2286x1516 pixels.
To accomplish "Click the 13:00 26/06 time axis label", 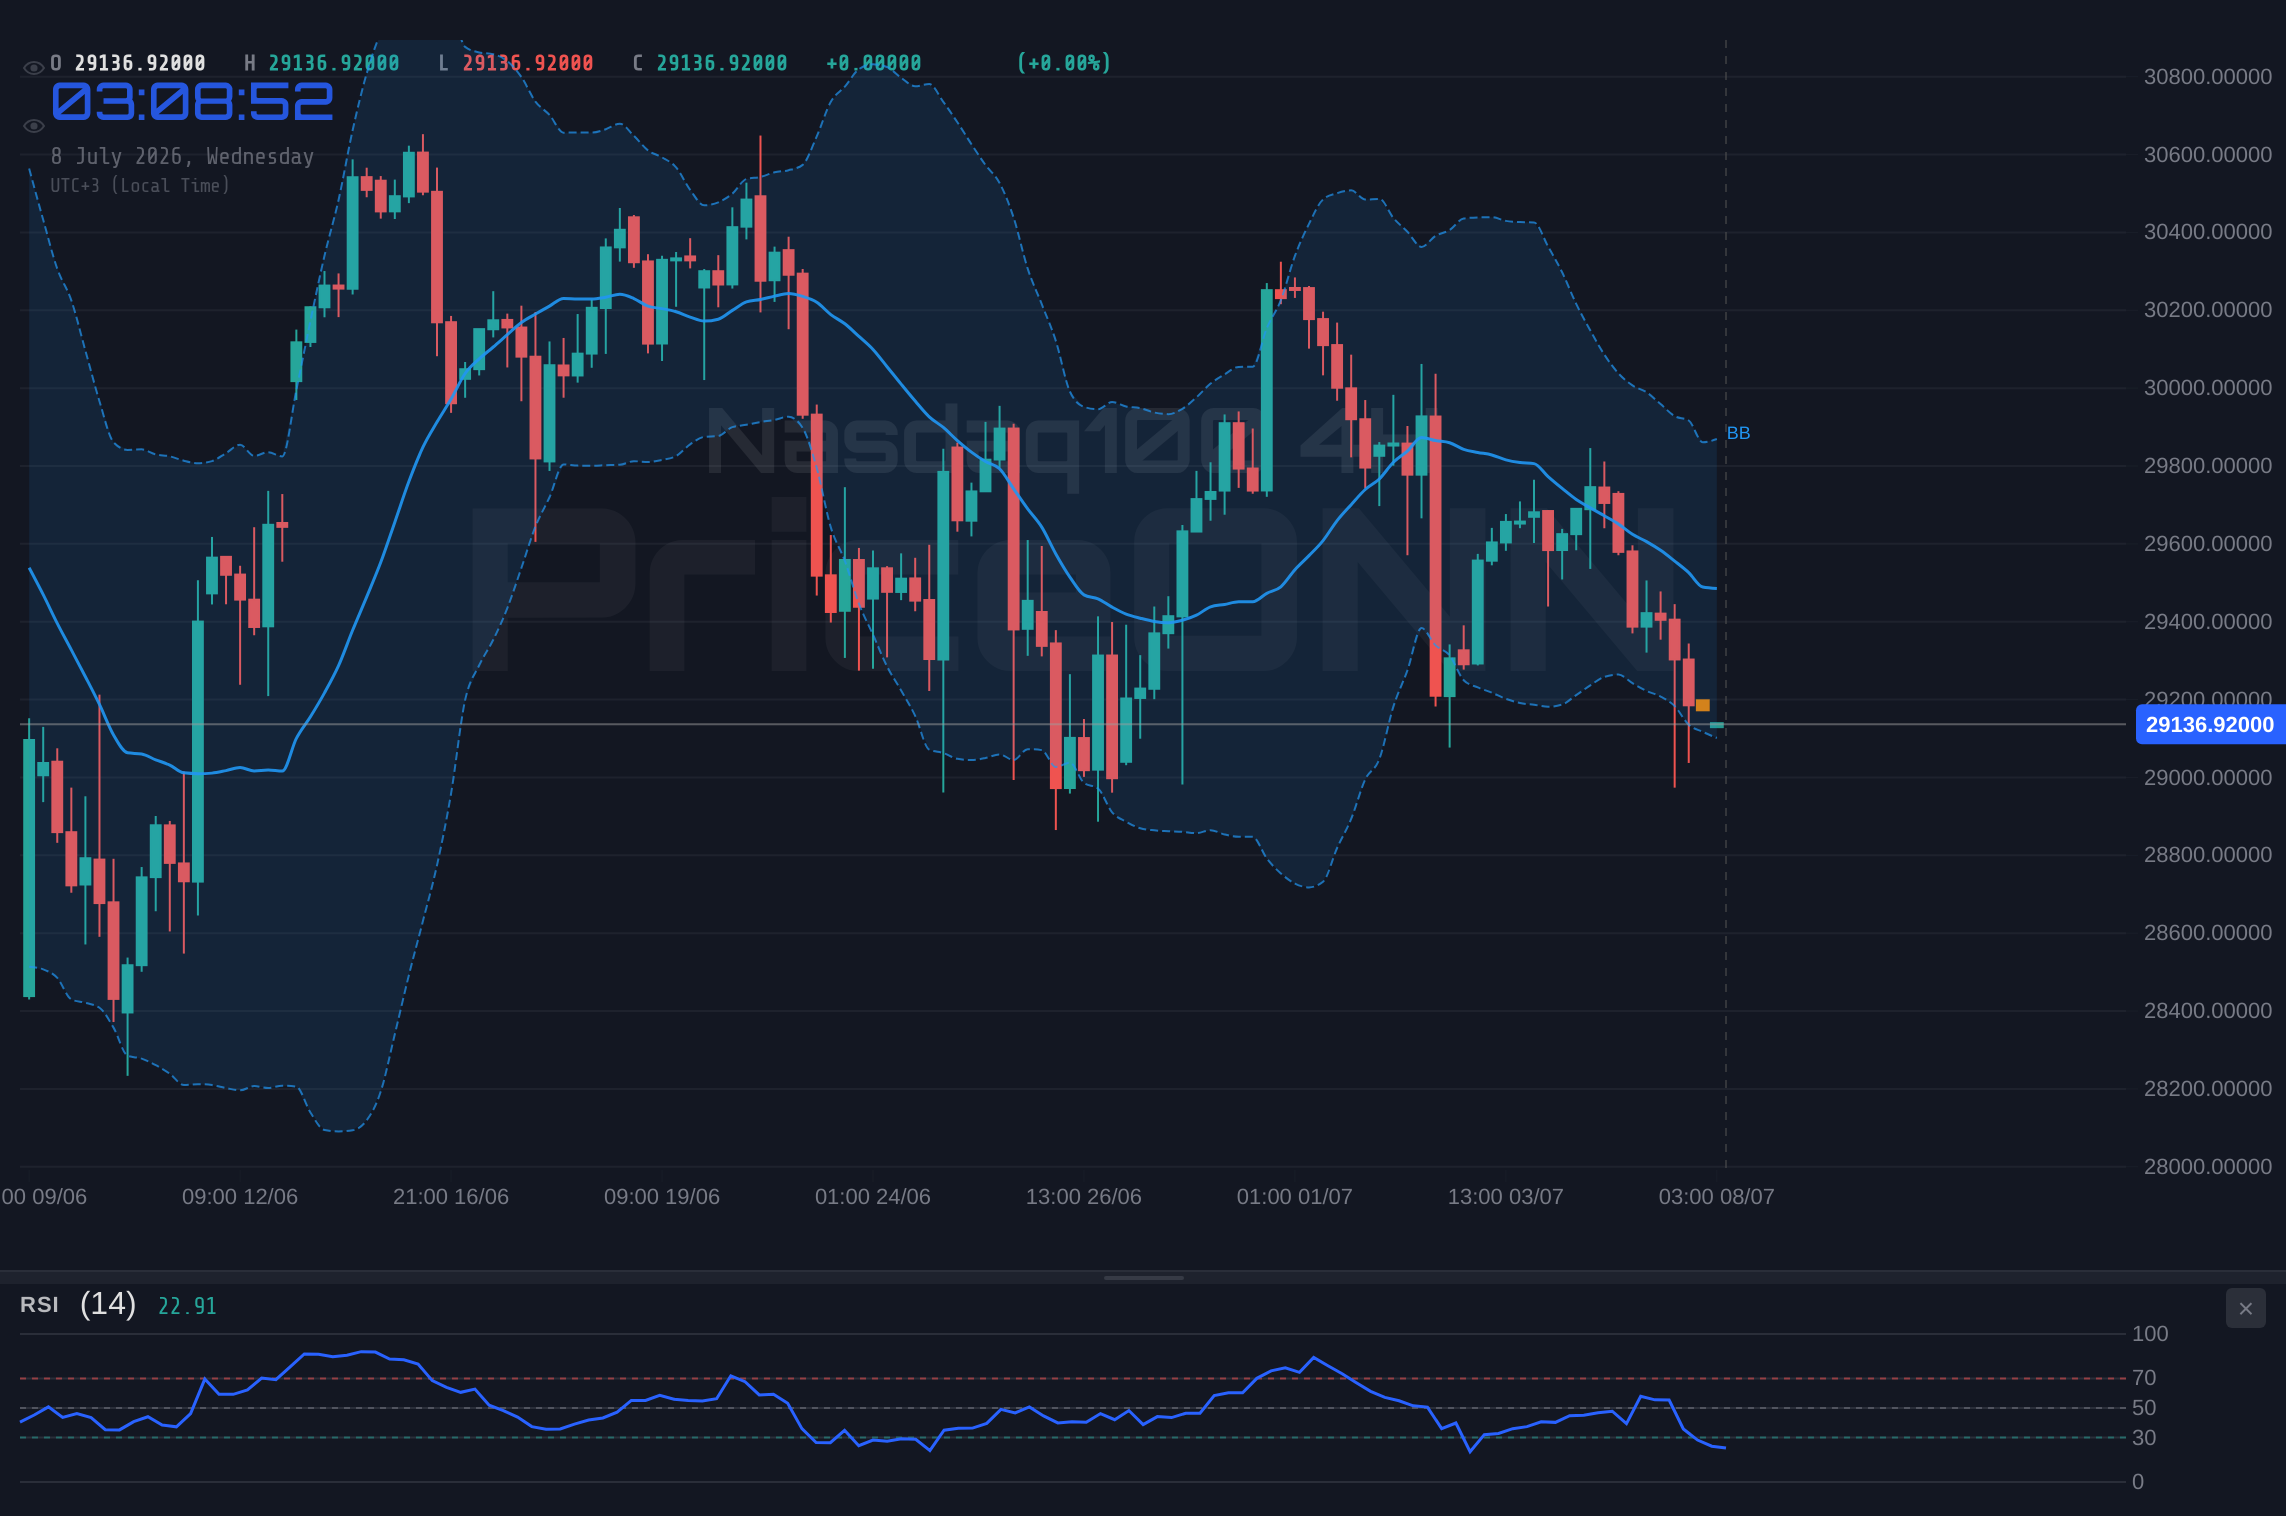I will (1084, 1197).
